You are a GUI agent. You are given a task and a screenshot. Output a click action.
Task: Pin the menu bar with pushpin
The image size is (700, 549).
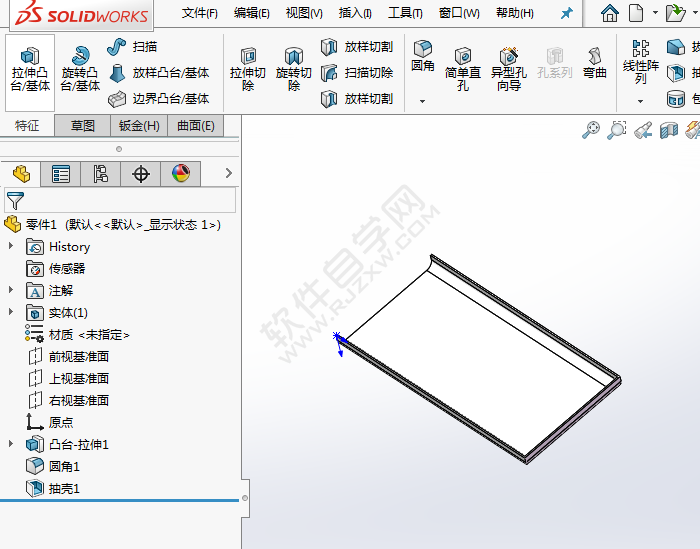(566, 14)
